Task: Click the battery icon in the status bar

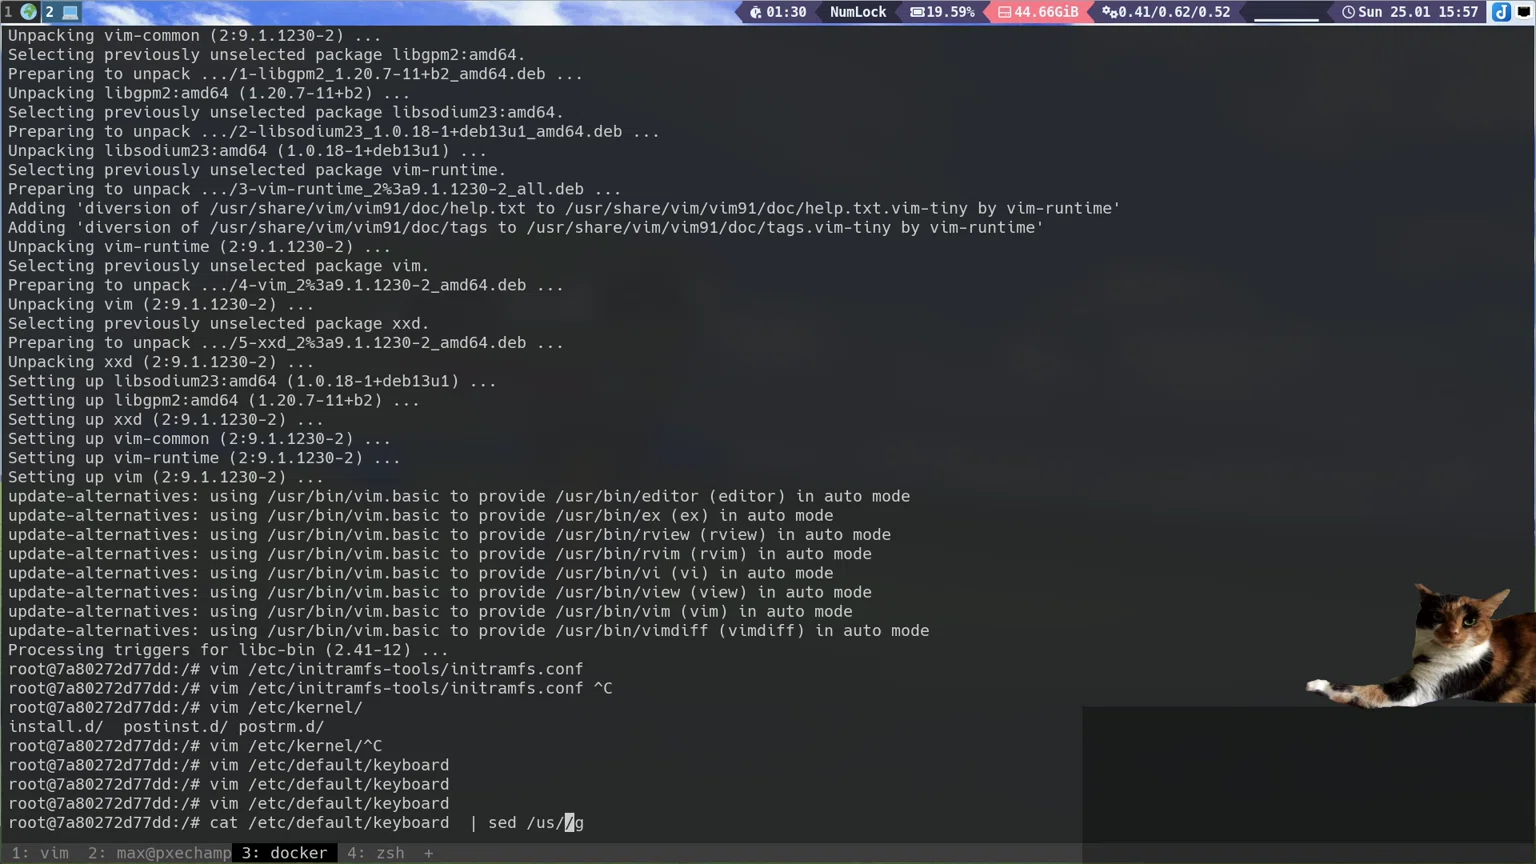Action: tap(916, 12)
